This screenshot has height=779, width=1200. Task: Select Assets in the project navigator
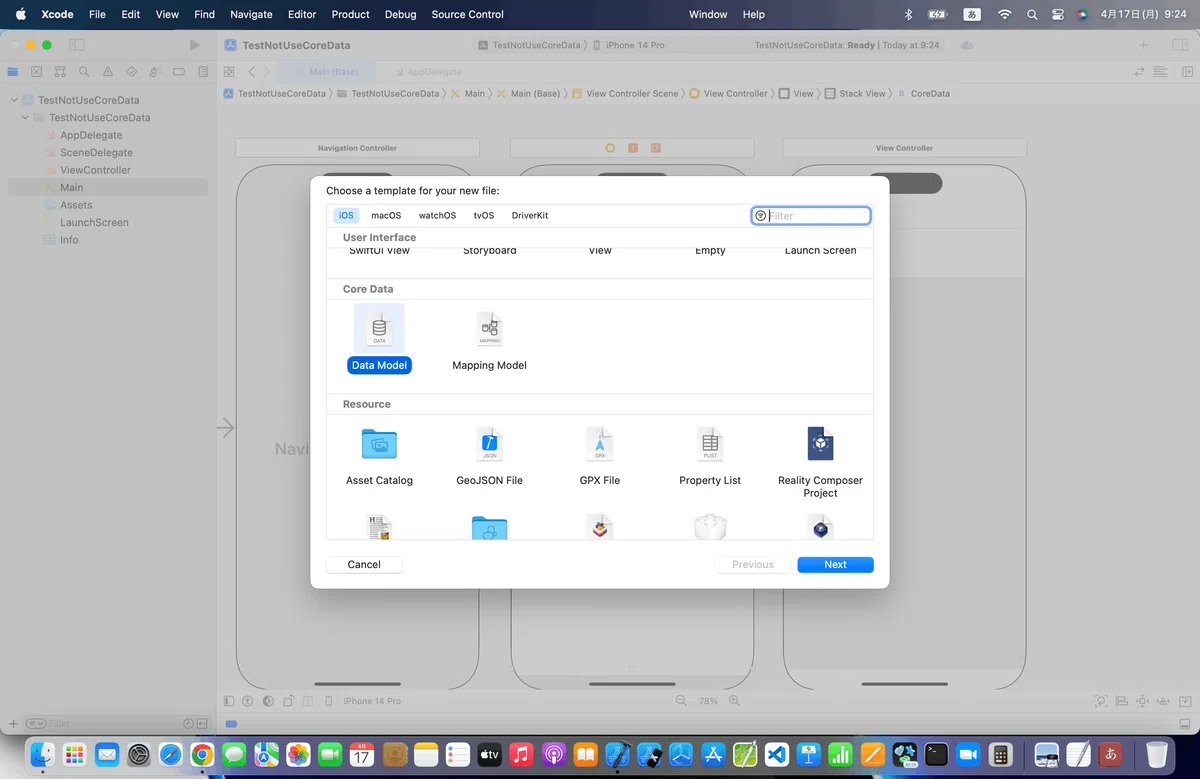tap(75, 205)
